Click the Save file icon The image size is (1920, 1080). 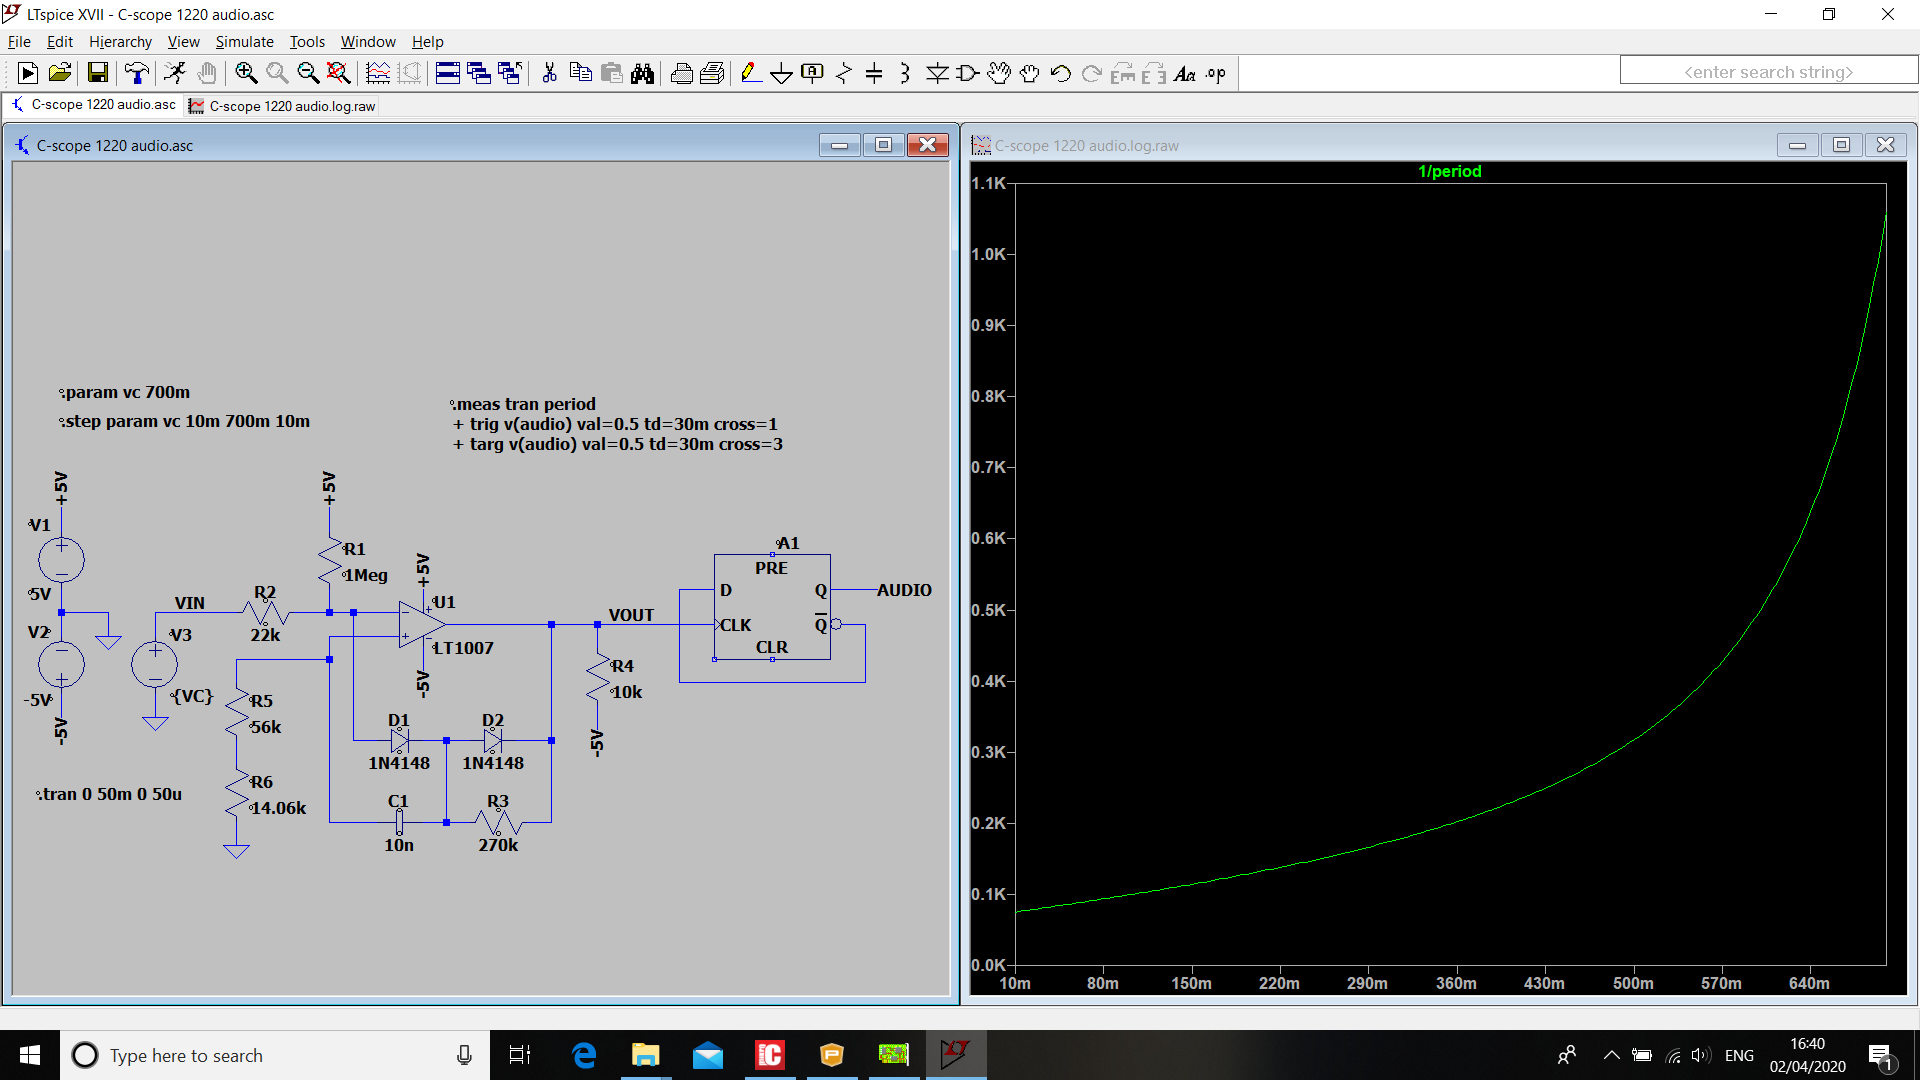(x=97, y=73)
